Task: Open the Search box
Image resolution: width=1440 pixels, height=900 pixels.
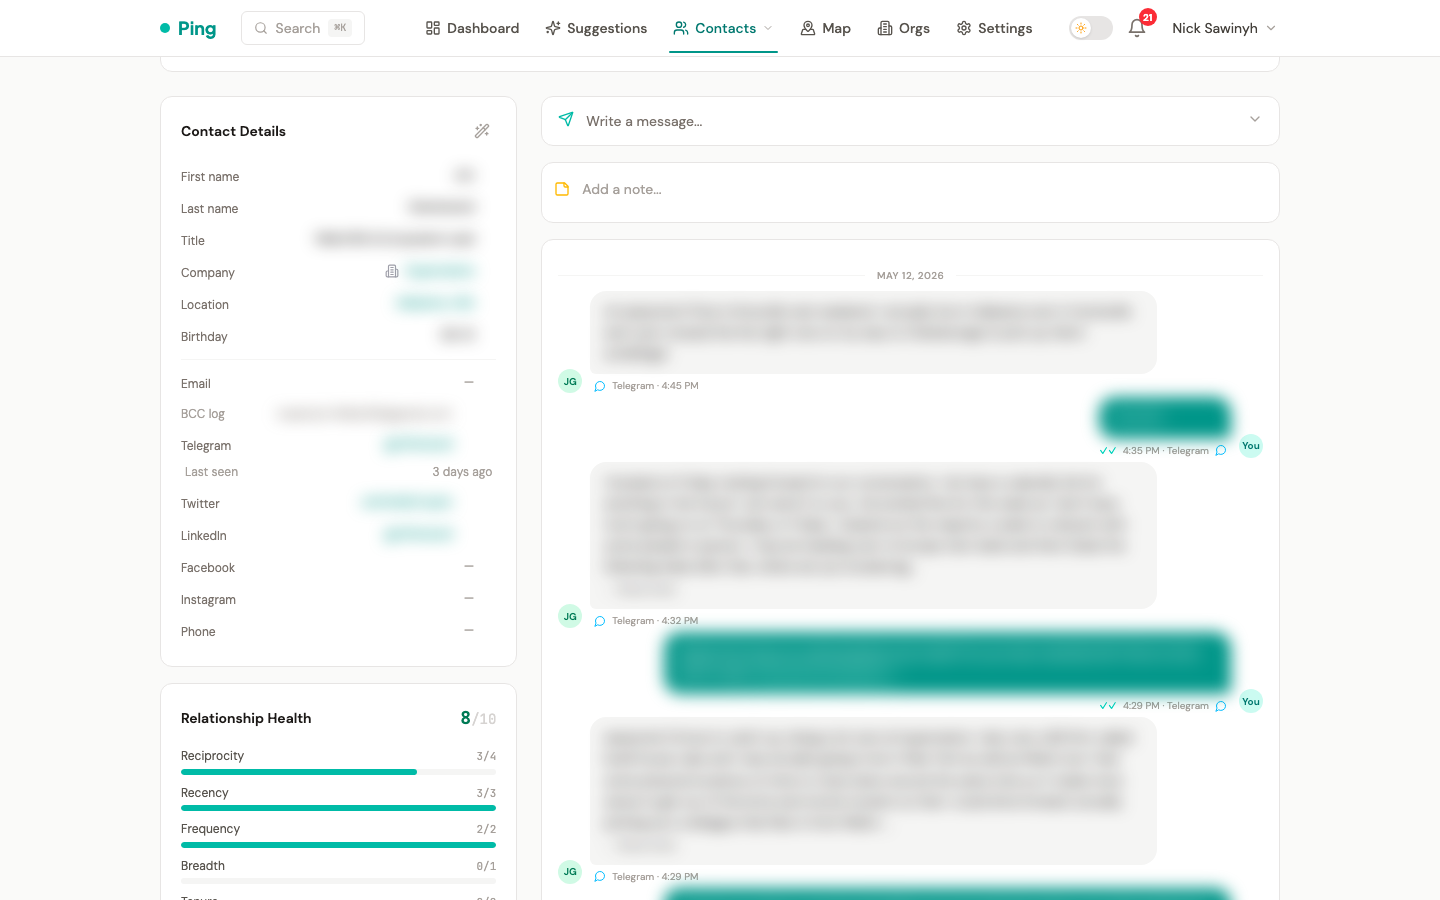Action: (303, 28)
